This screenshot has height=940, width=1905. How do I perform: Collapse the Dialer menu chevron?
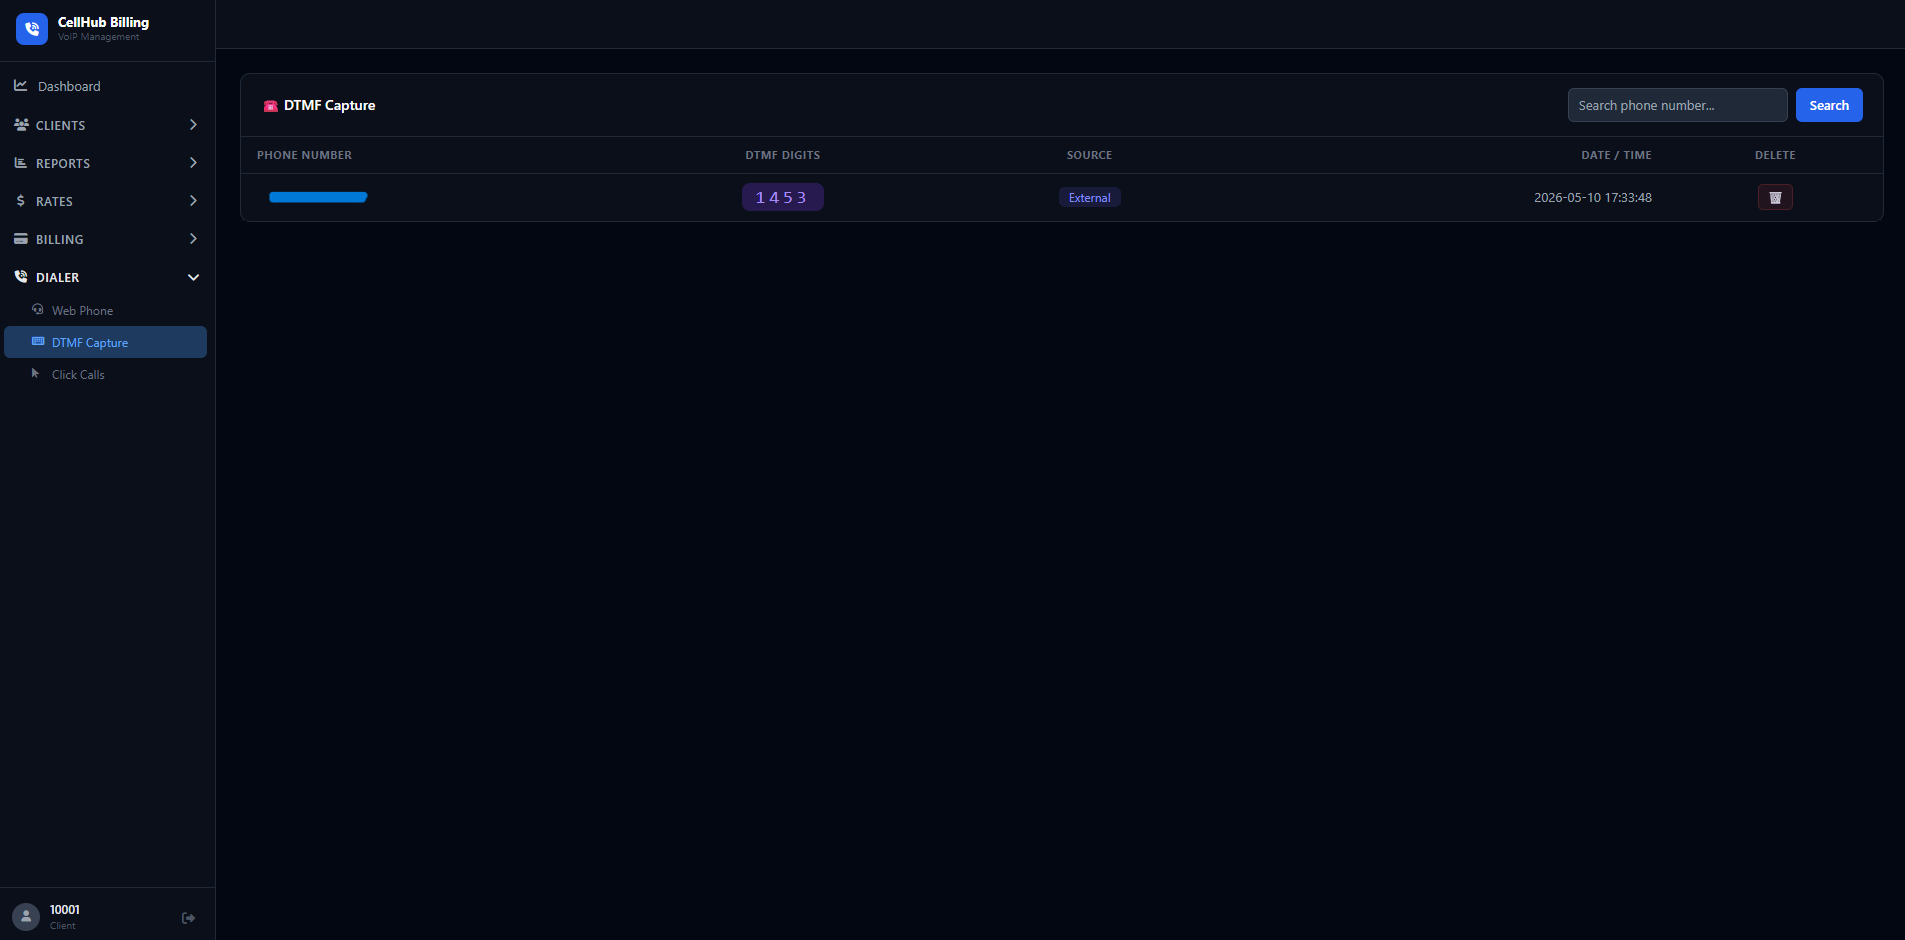193,277
